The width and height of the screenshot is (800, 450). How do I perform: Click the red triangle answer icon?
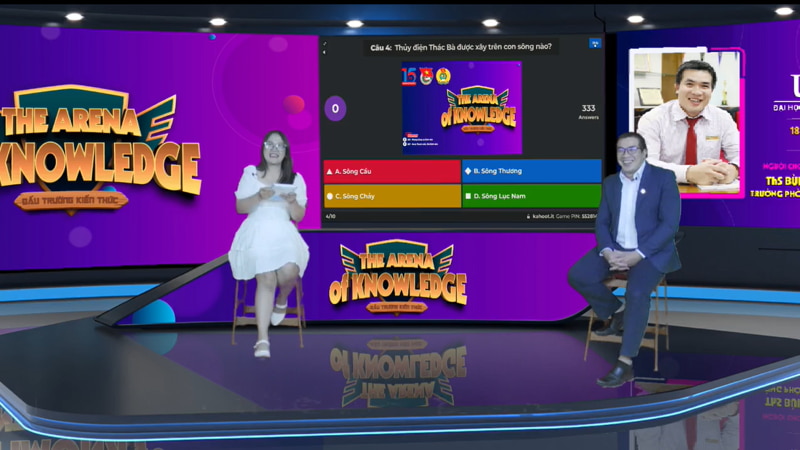tap(330, 171)
